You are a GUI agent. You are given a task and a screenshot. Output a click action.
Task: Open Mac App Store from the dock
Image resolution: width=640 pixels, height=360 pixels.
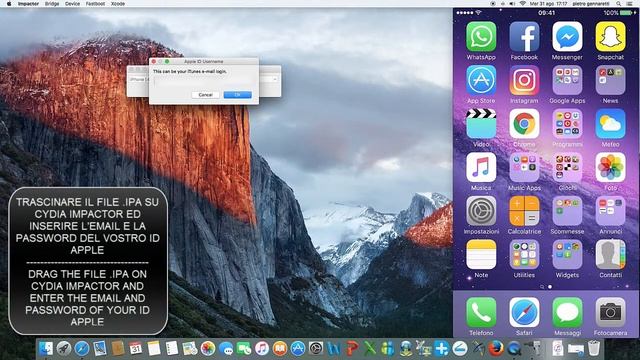click(298, 349)
